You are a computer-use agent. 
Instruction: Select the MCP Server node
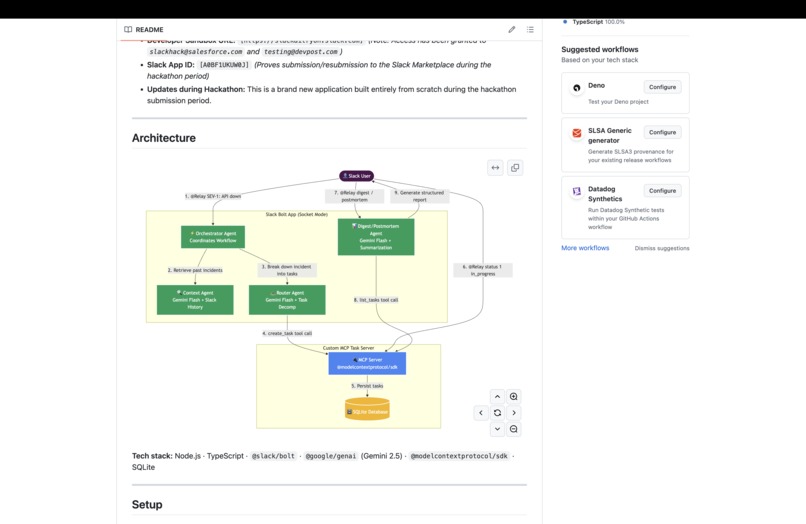(x=367, y=363)
